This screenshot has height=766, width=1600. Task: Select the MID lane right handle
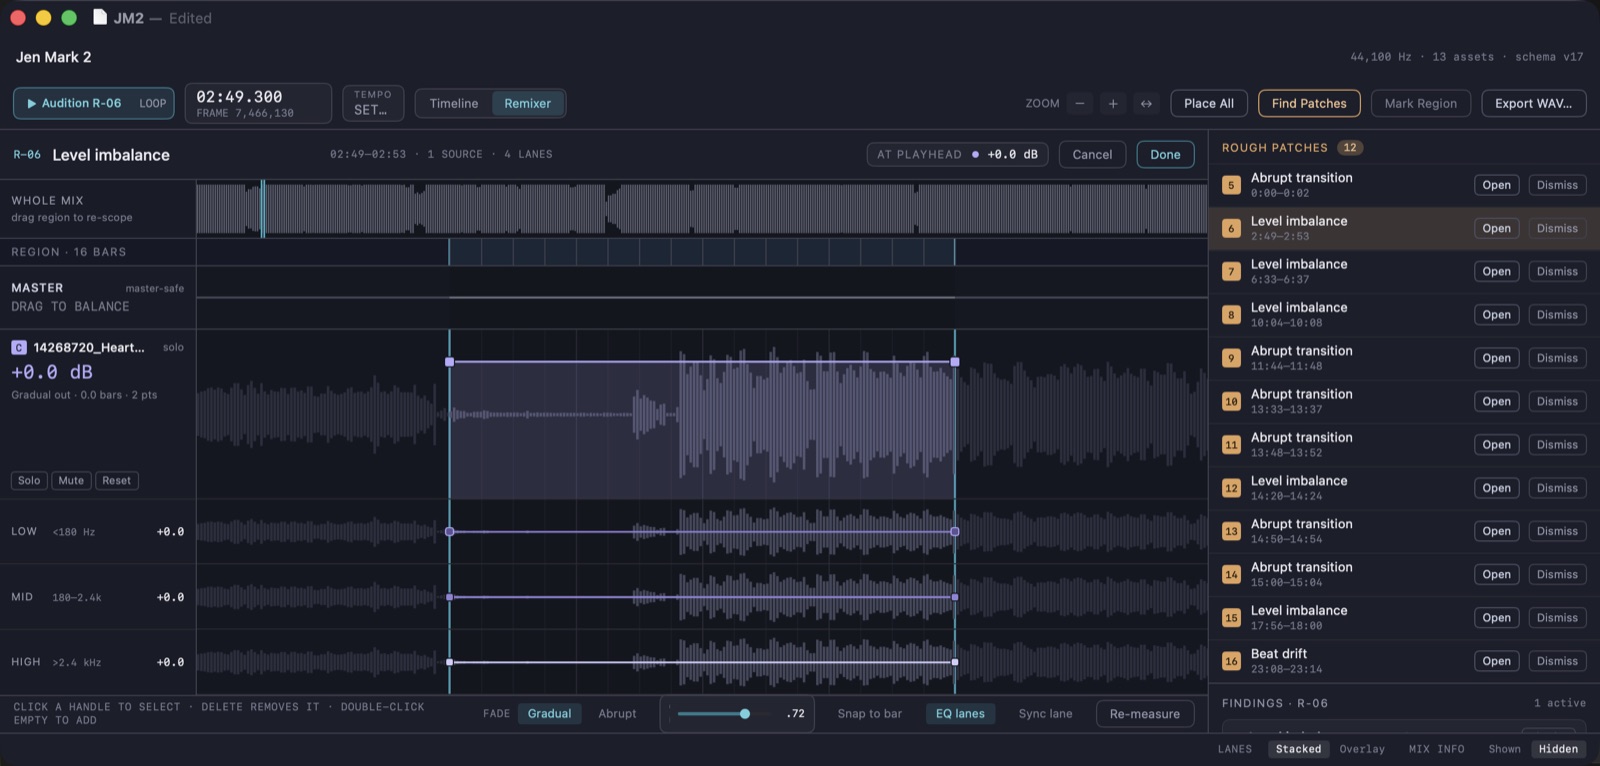(955, 597)
